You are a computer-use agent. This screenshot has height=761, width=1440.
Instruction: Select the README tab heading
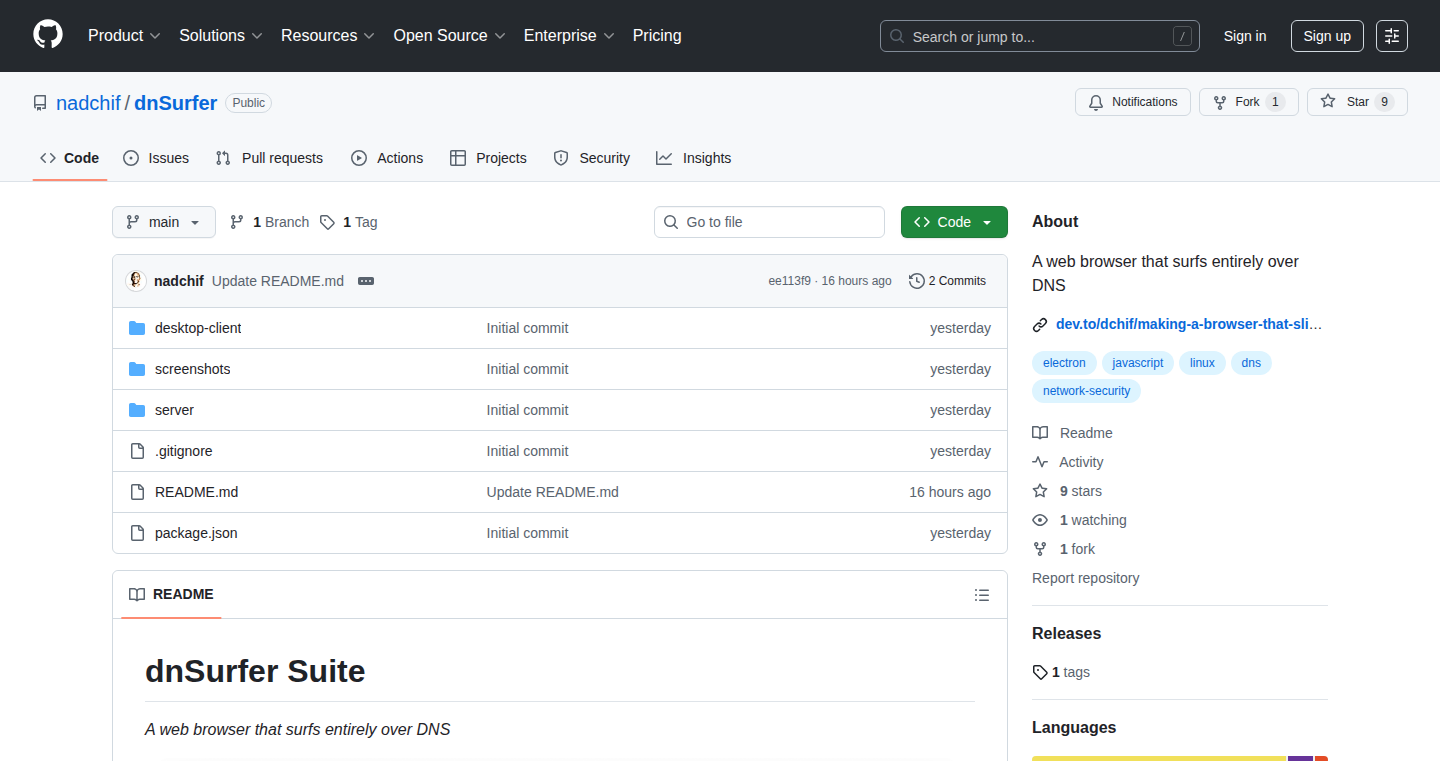[171, 595]
